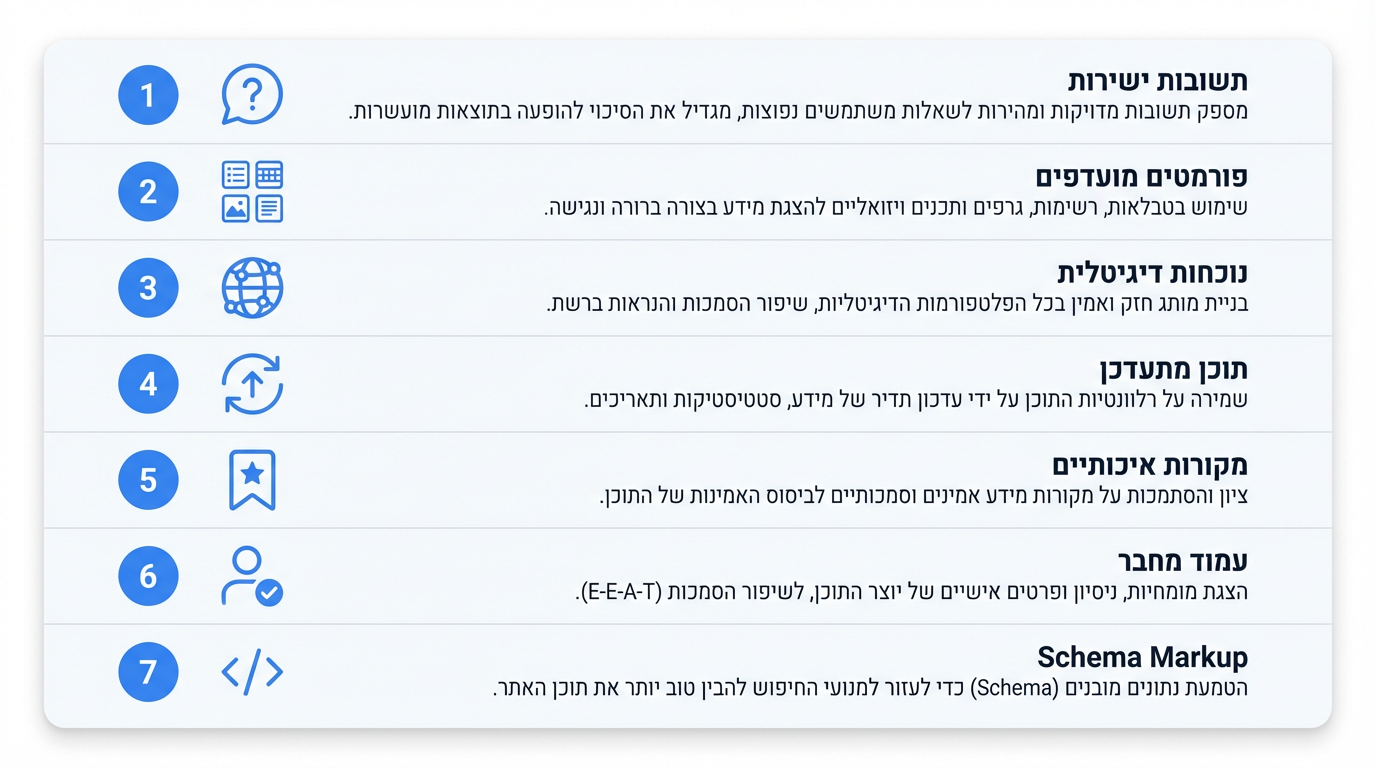Click the heading פורמטים מועדפים
The image size is (1376, 768).
[1141, 177]
